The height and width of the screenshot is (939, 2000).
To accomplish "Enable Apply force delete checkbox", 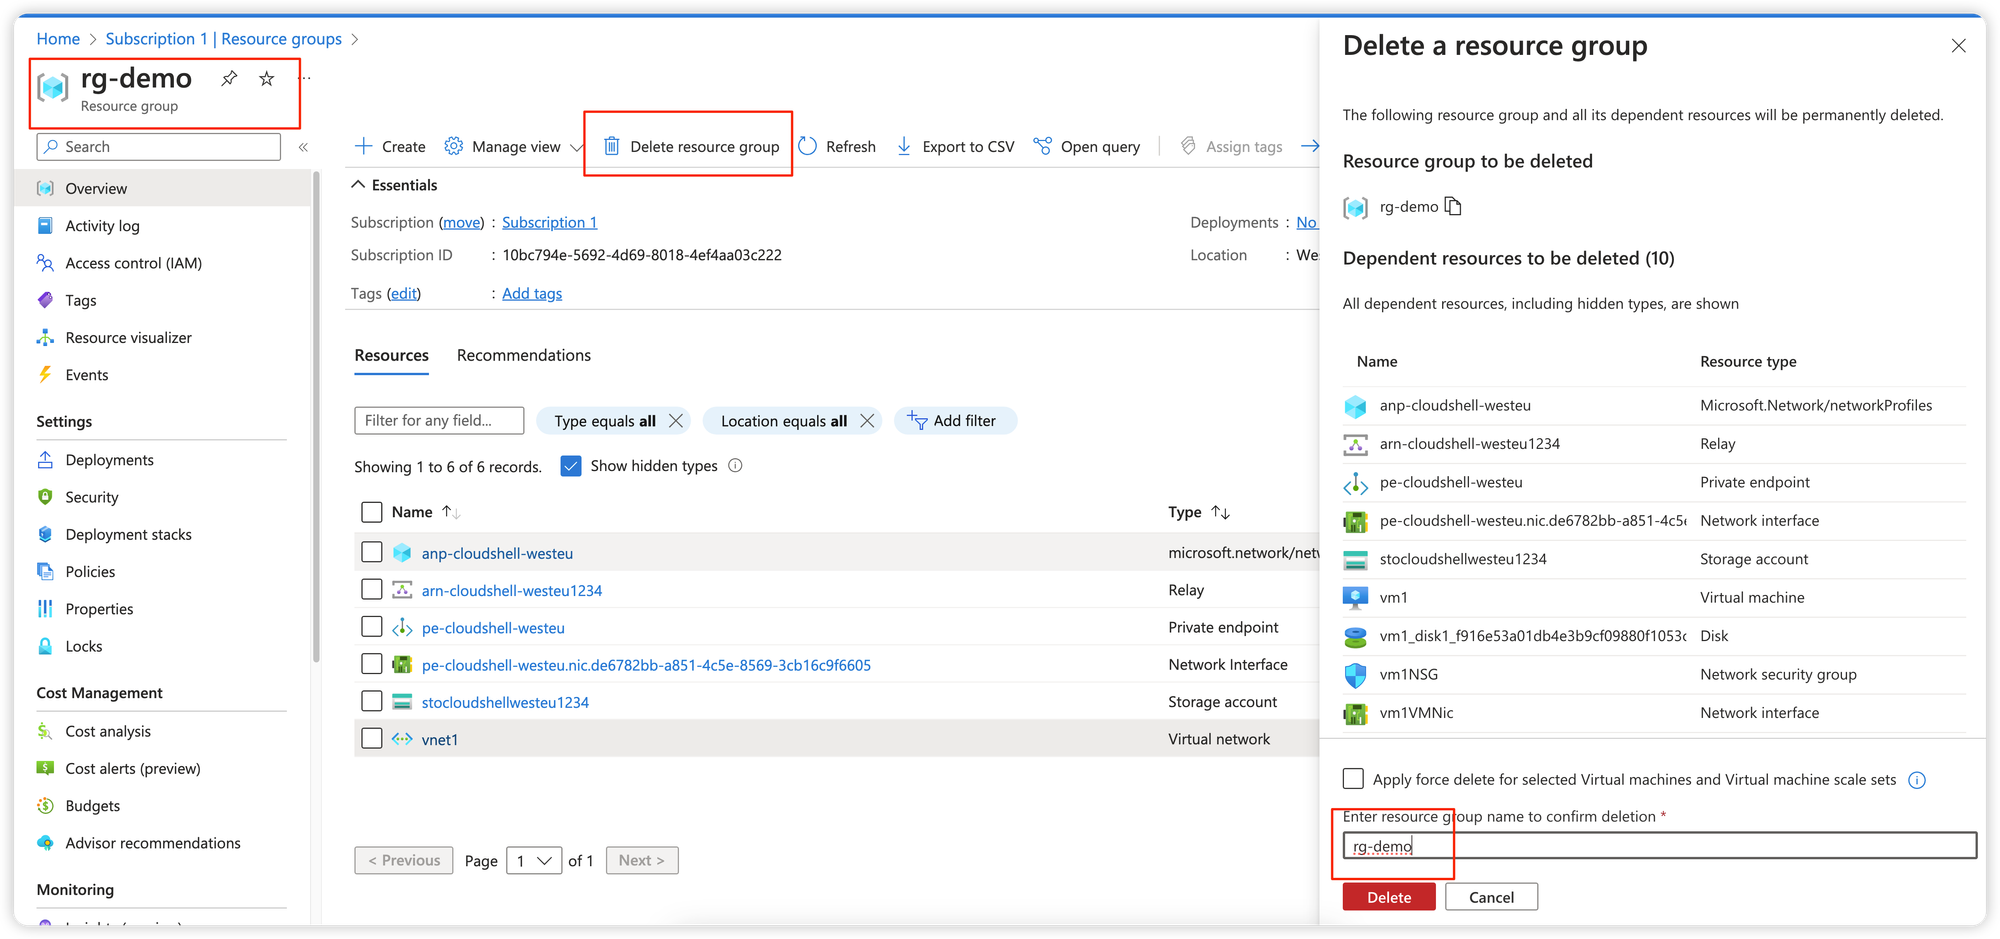I will click(x=1353, y=778).
